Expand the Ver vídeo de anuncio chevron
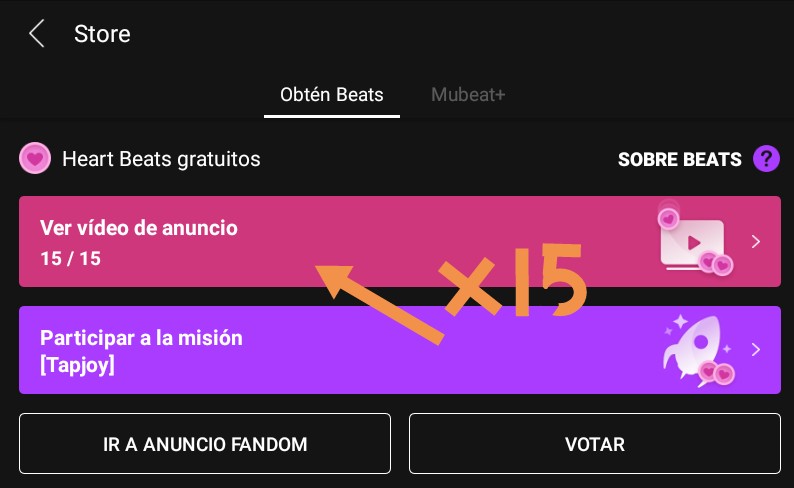794x488 pixels. pyautogui.click(x=756, y=241)
